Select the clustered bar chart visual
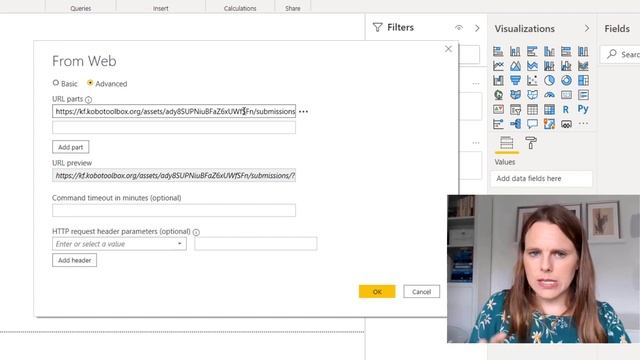 pyautogui.click(x=532, y=51)
